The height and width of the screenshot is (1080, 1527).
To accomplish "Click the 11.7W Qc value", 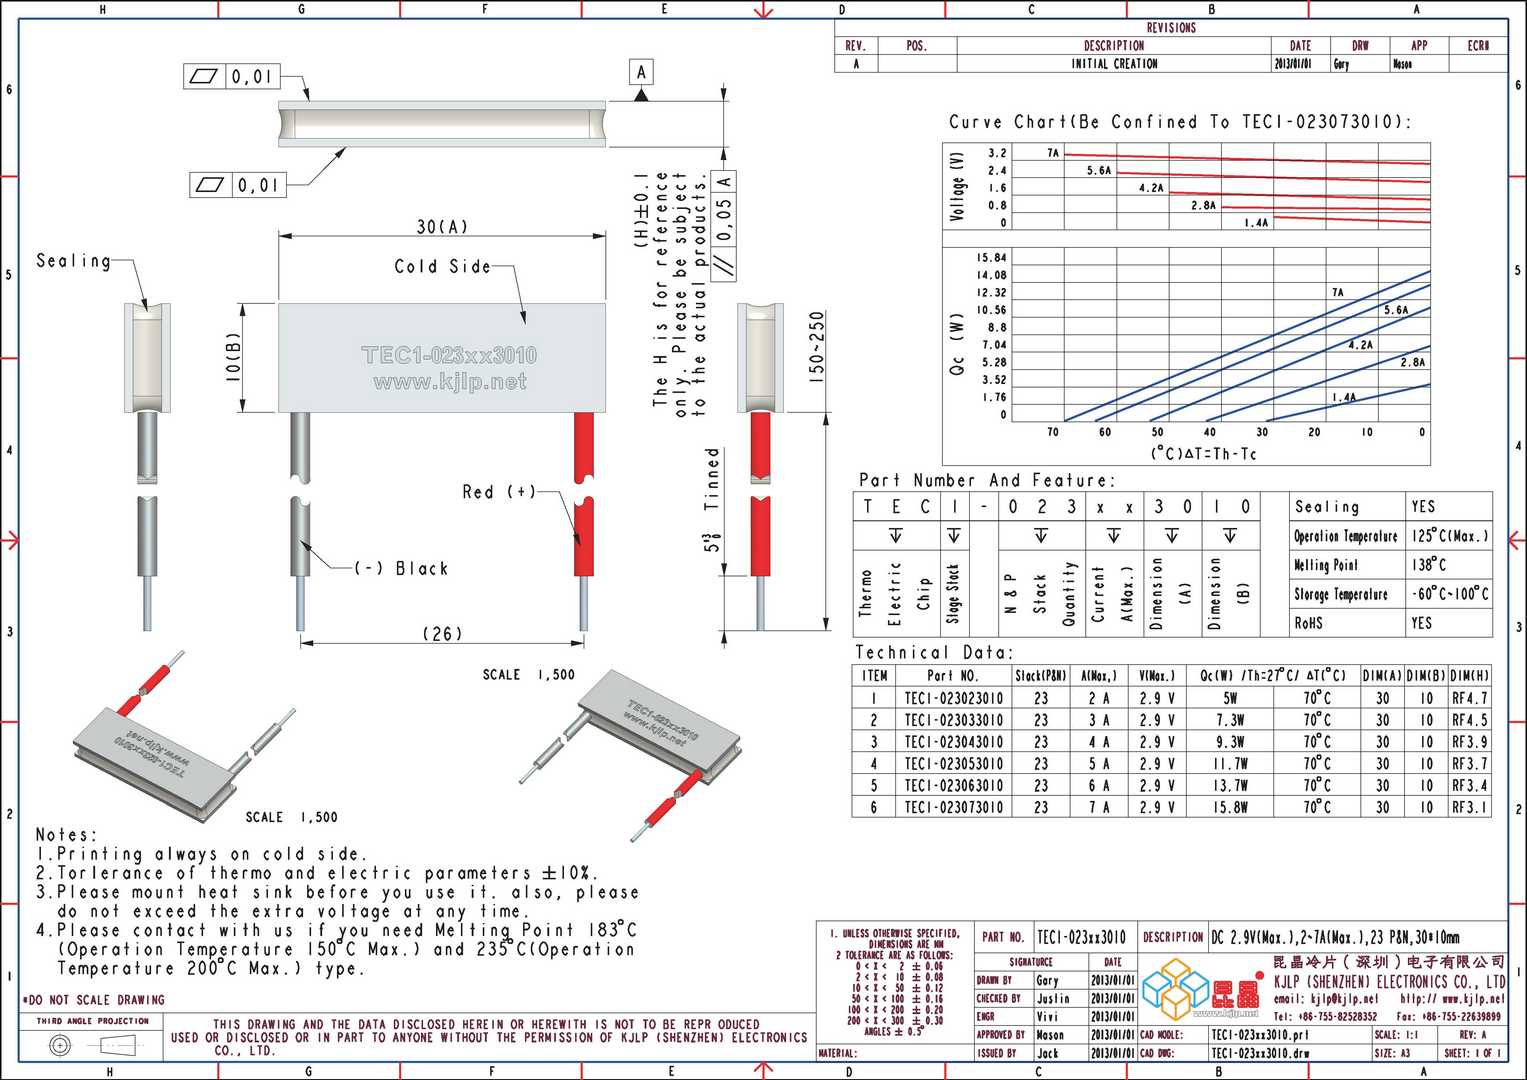I will coord(1230,764).
